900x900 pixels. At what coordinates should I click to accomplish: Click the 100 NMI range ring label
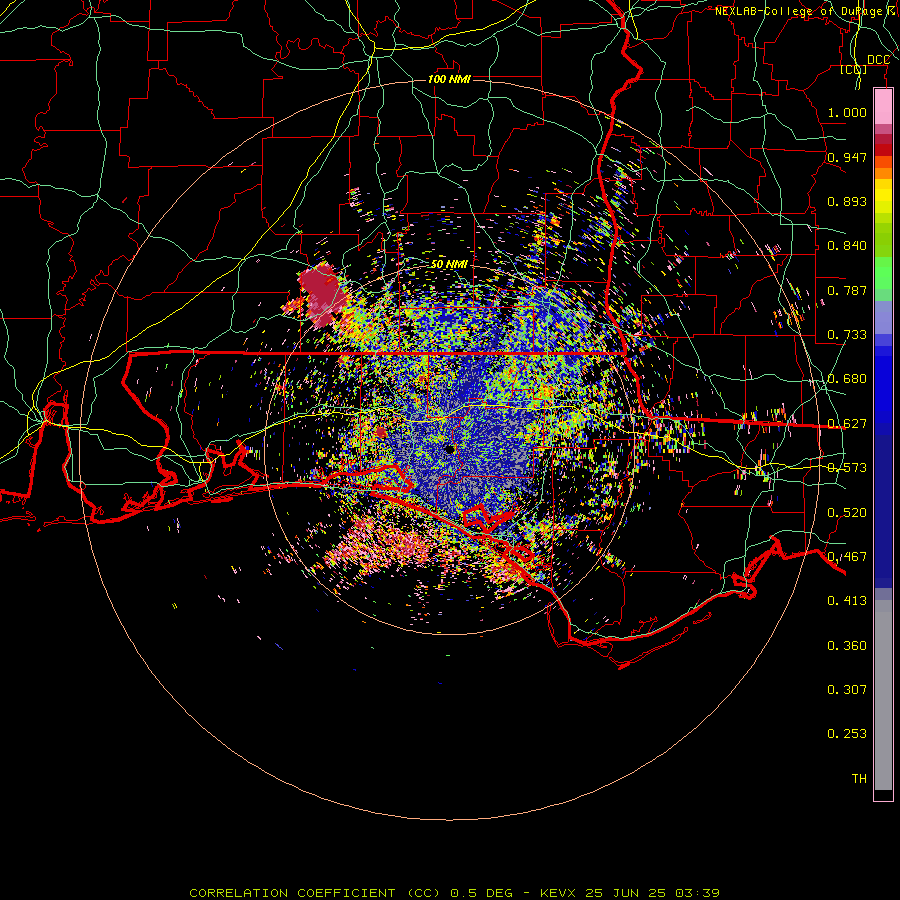[449, 79]
